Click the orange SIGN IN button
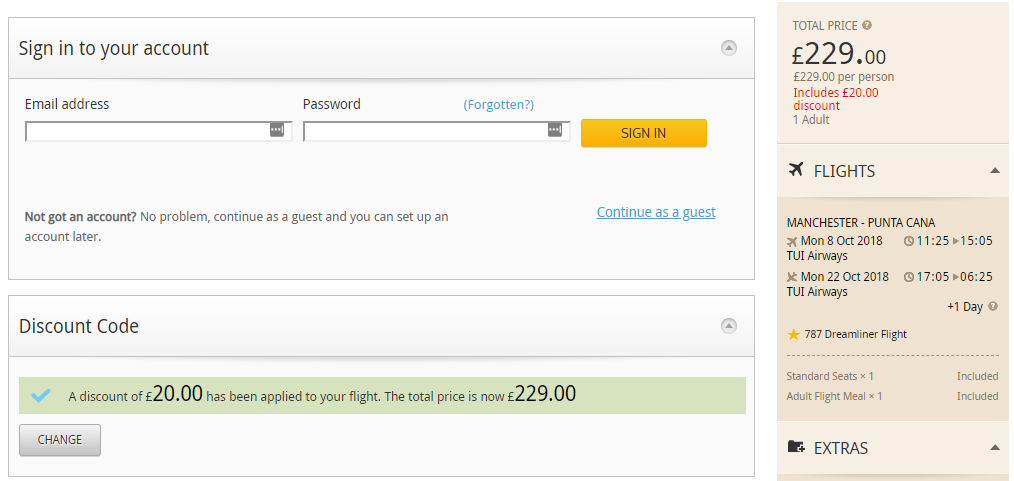The height and width of the screenshot is (481, 1014). 643,133
